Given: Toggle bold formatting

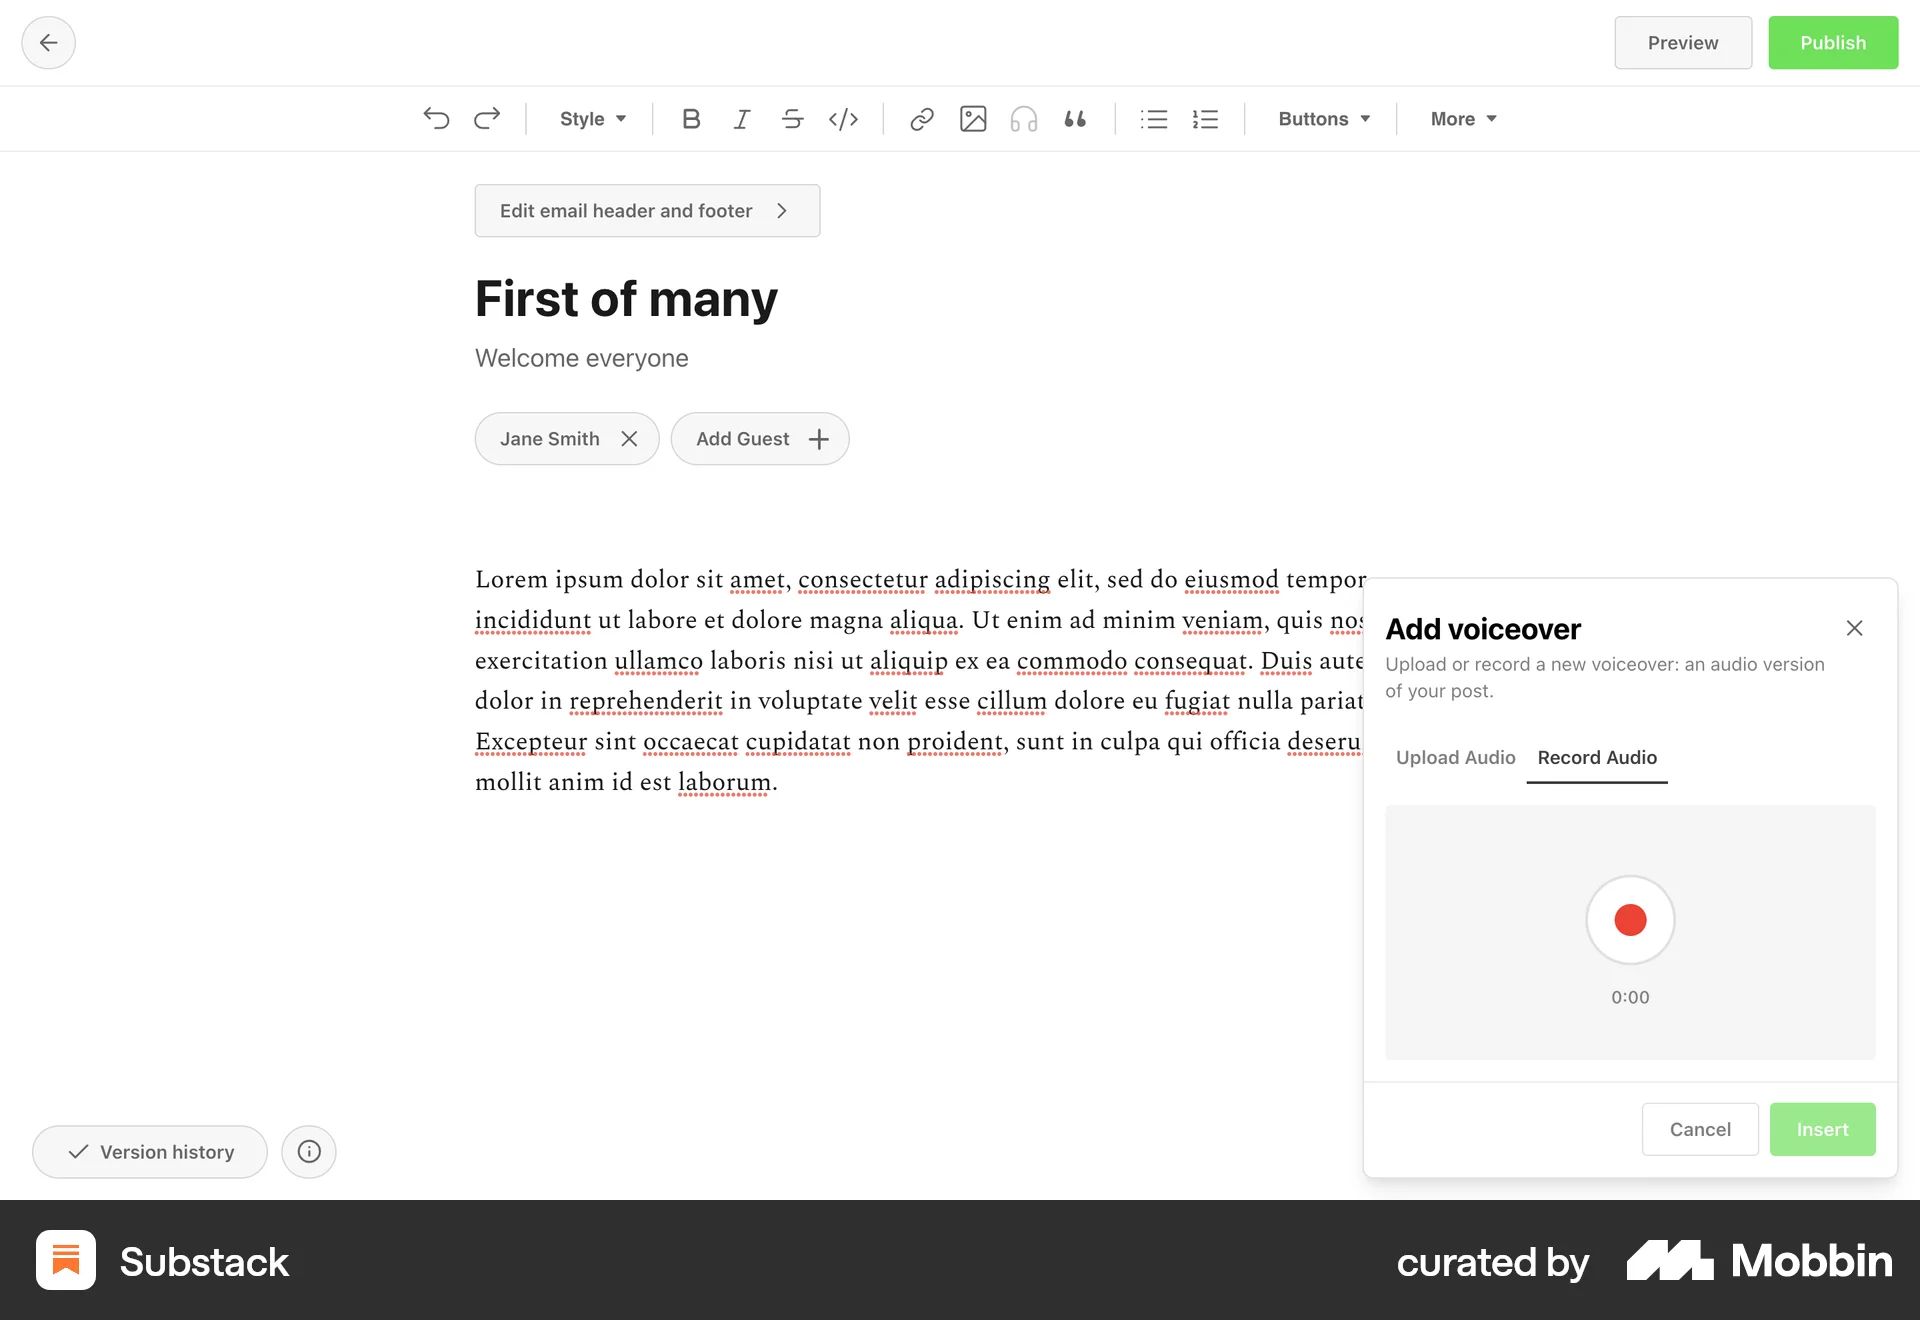Looking at the screenshot, I should [690, 119].
